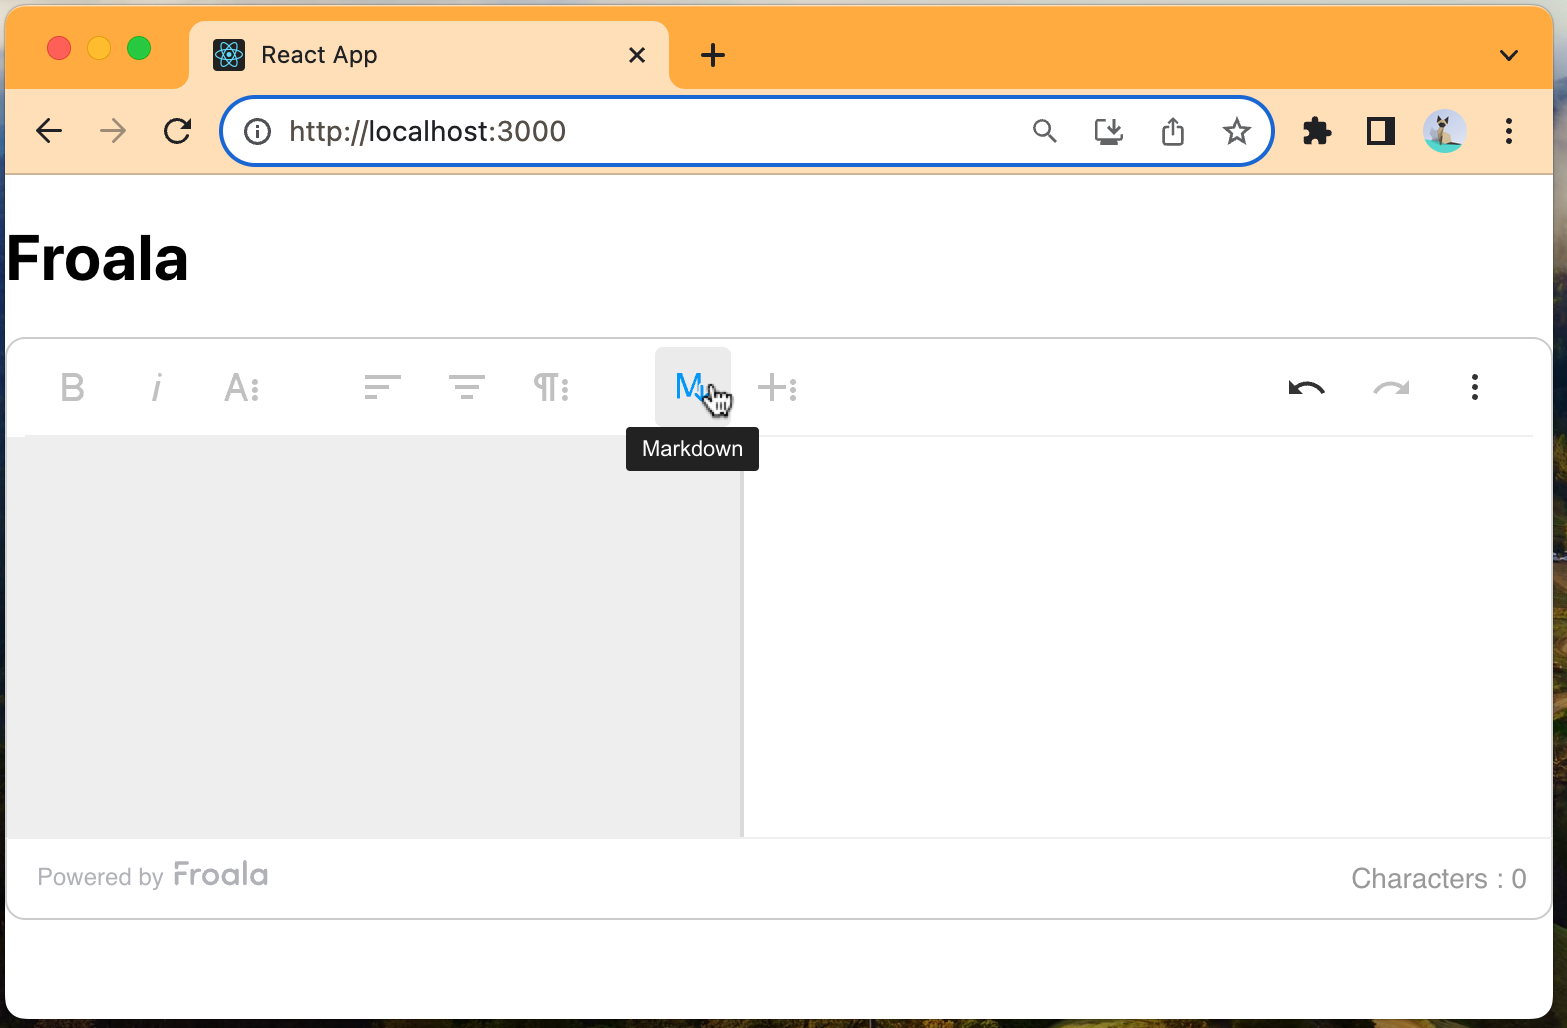Viewport: 1567px width, 1028px height.
Task: Apply italic formatting
Action: point(156,388)
